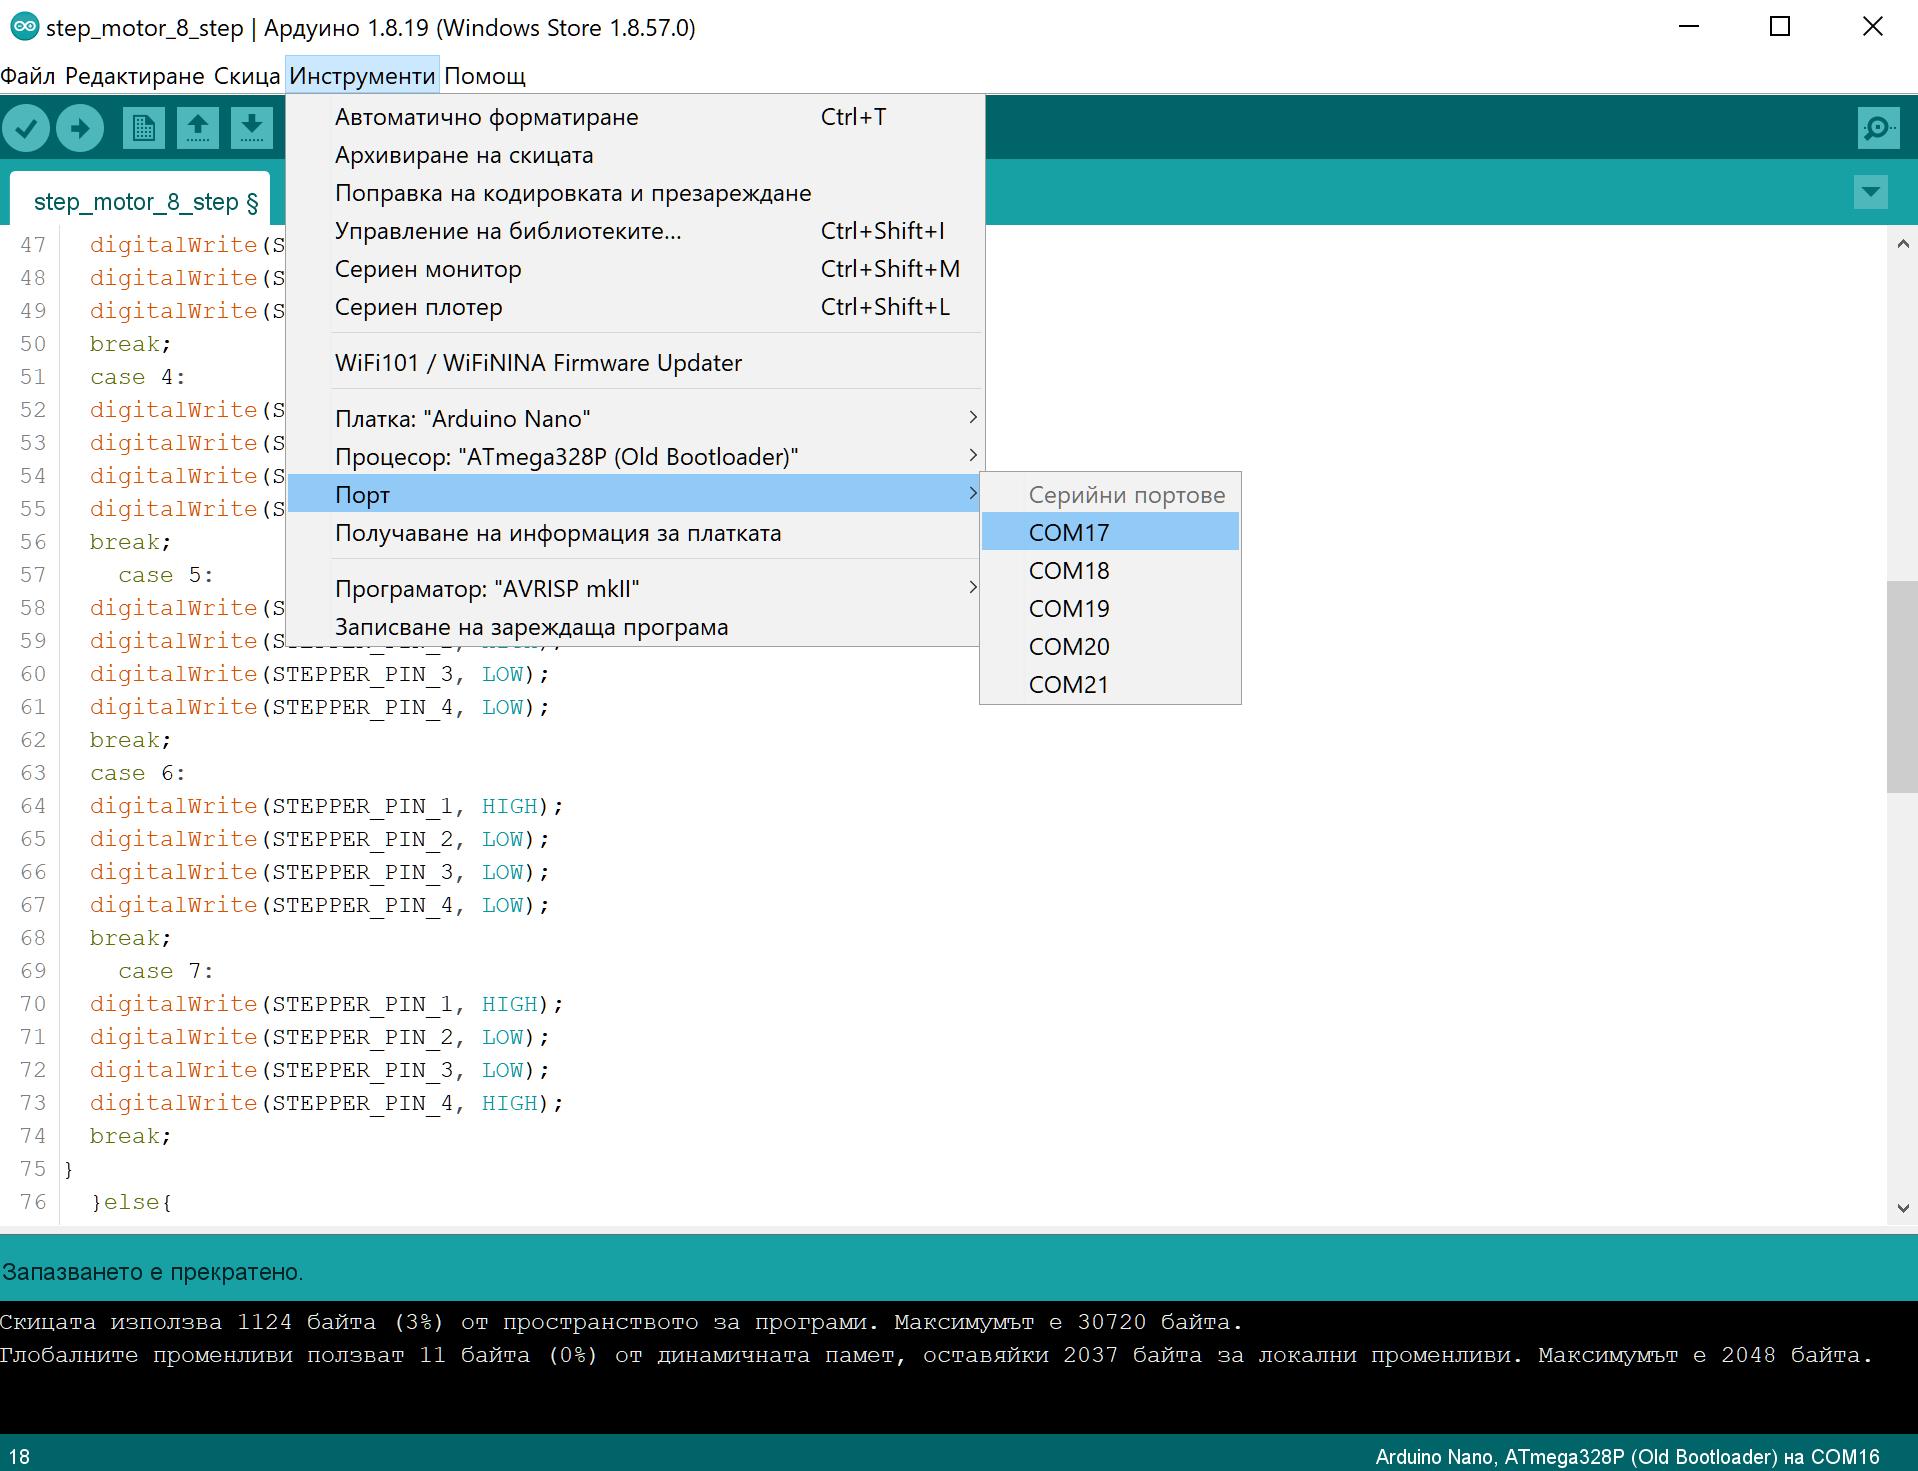Screen dimensions: 1918x1471
Task: Expand the Програматор AVRISP mkII submenu
Action: point(633,589)
